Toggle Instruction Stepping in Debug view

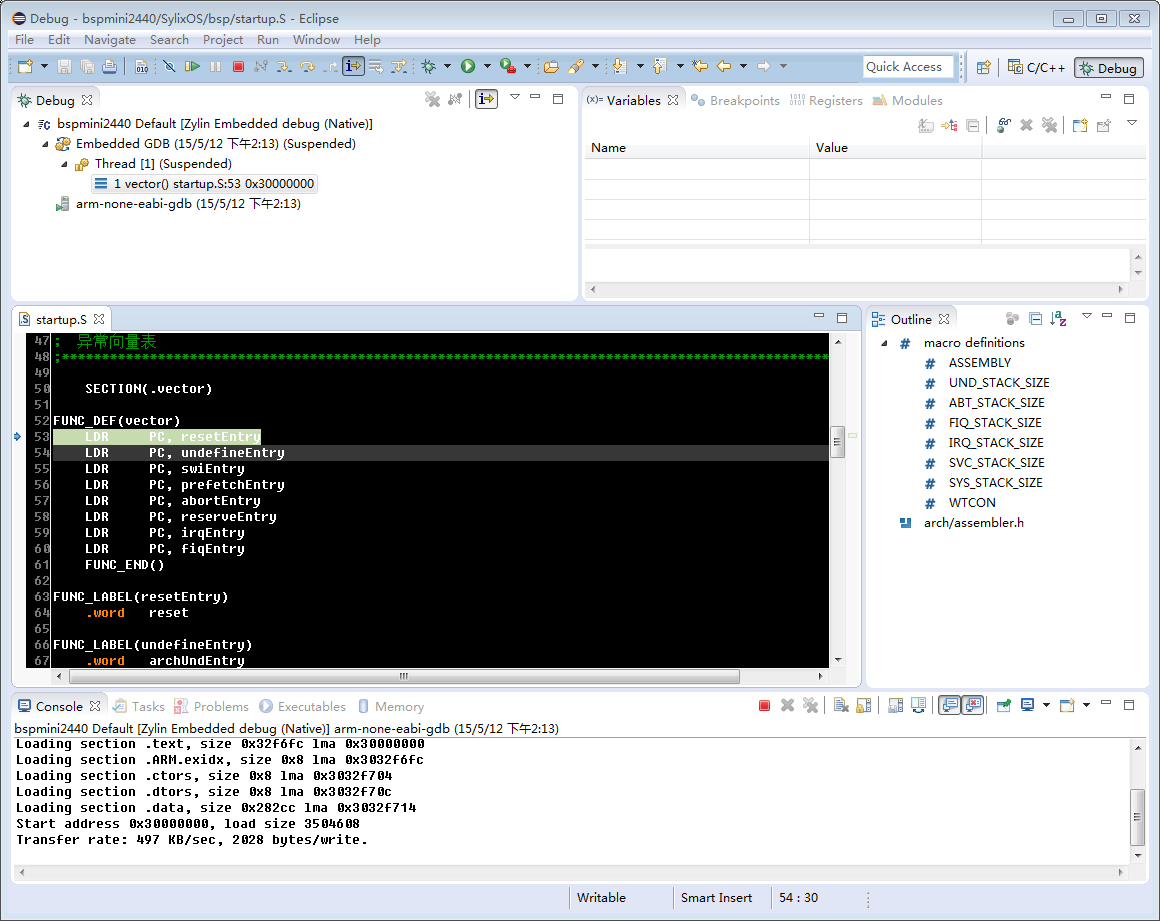[486, 99]
